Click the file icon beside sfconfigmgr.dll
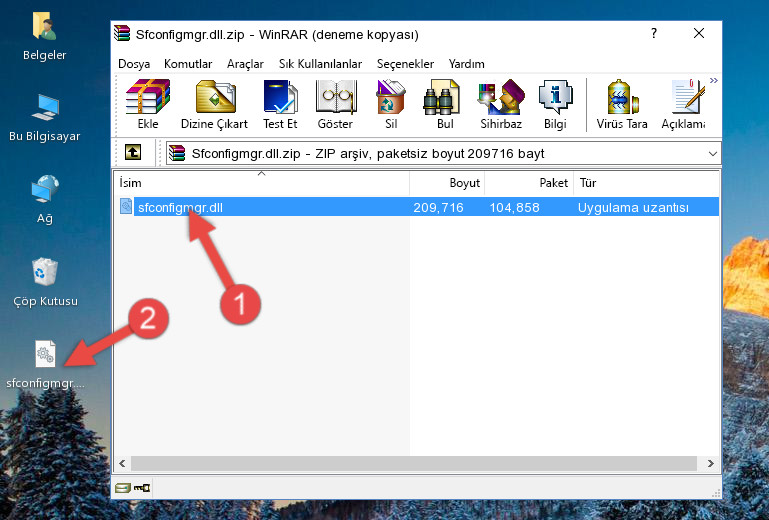 click(x=126, y=206)
